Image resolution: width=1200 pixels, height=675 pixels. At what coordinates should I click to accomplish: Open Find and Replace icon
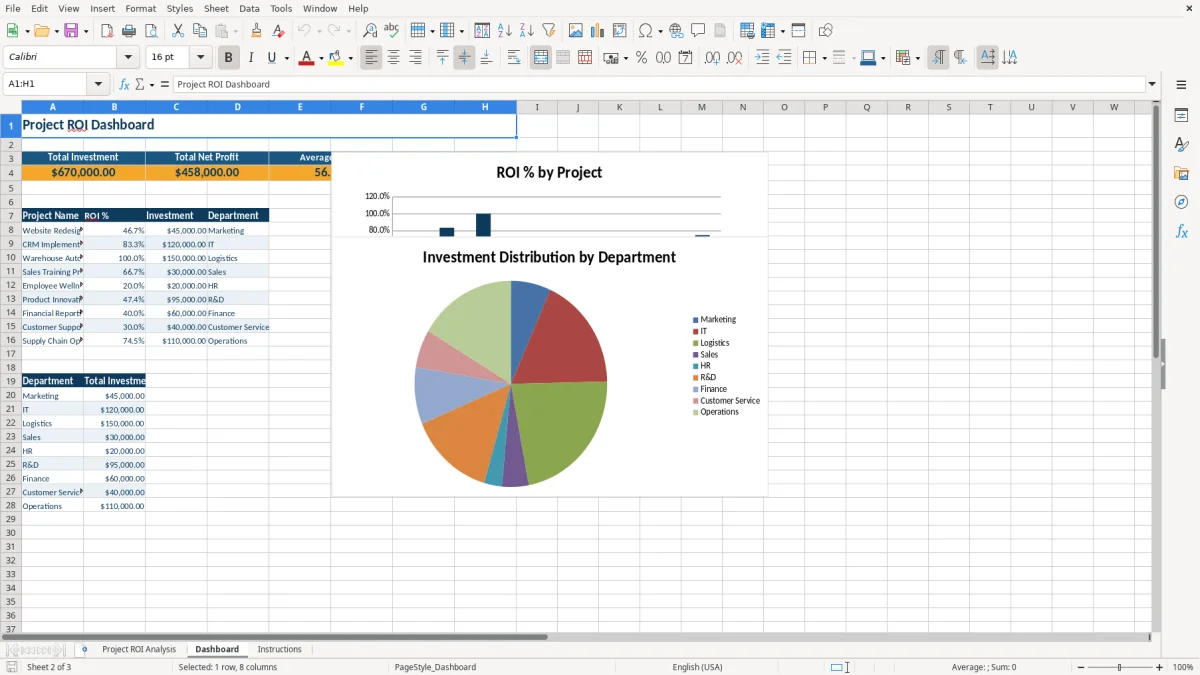370,31
